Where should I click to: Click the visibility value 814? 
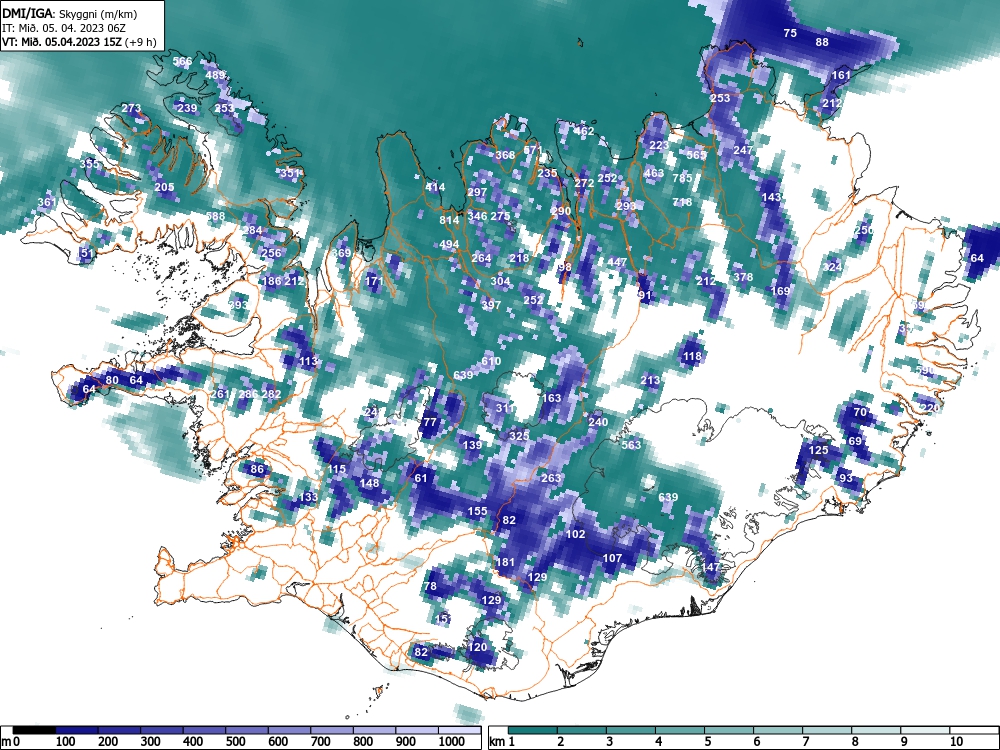pyautogui.click(x=449, y=221)
